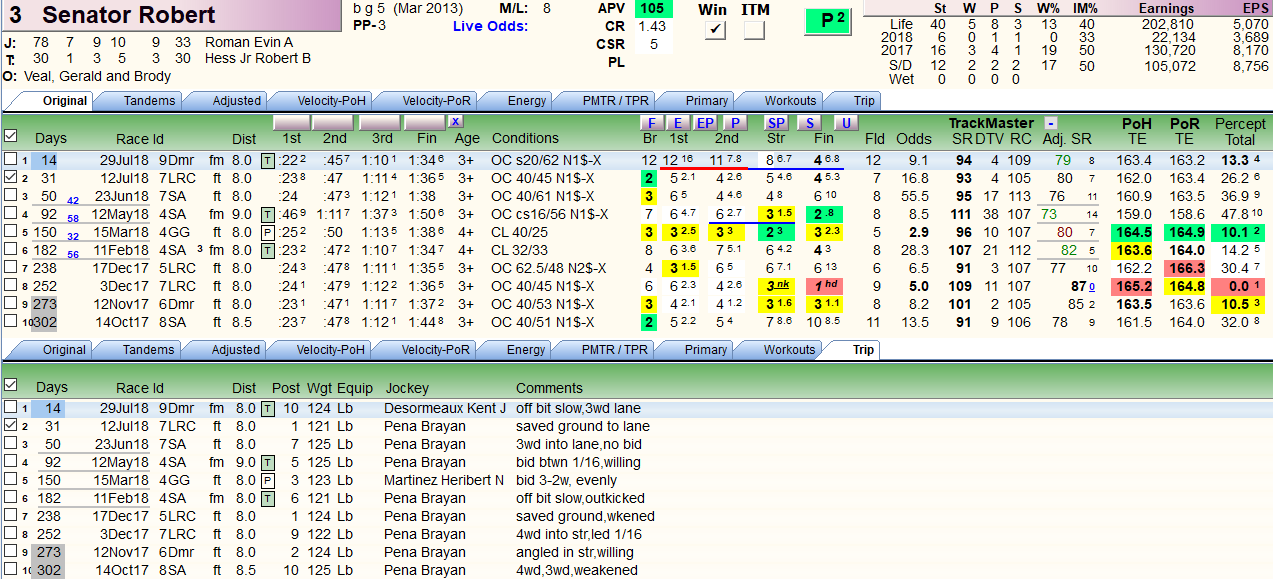This screenshot has height=579, width=1273.
Task: Click the T marker in the upper 11Feb18 4SA row
Action: 267,250
